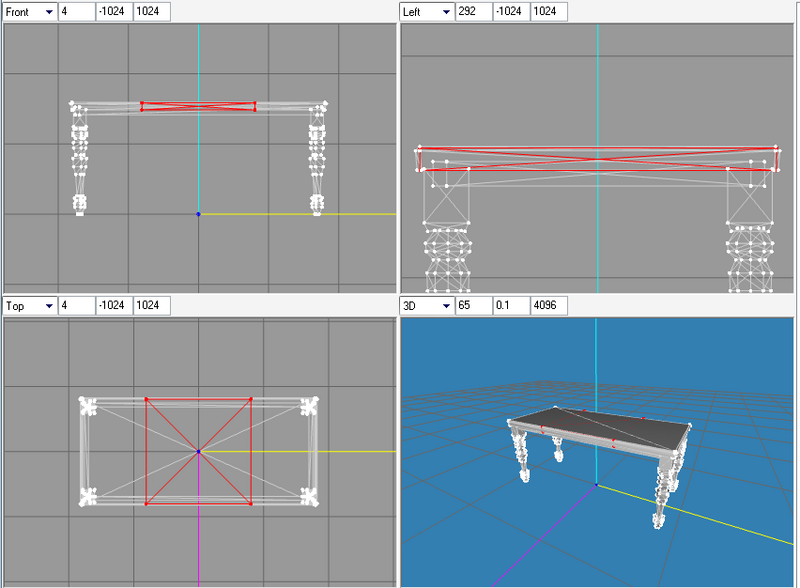
Task: Click the origin point at the center of Top view
Action: [x=199, y=453]
